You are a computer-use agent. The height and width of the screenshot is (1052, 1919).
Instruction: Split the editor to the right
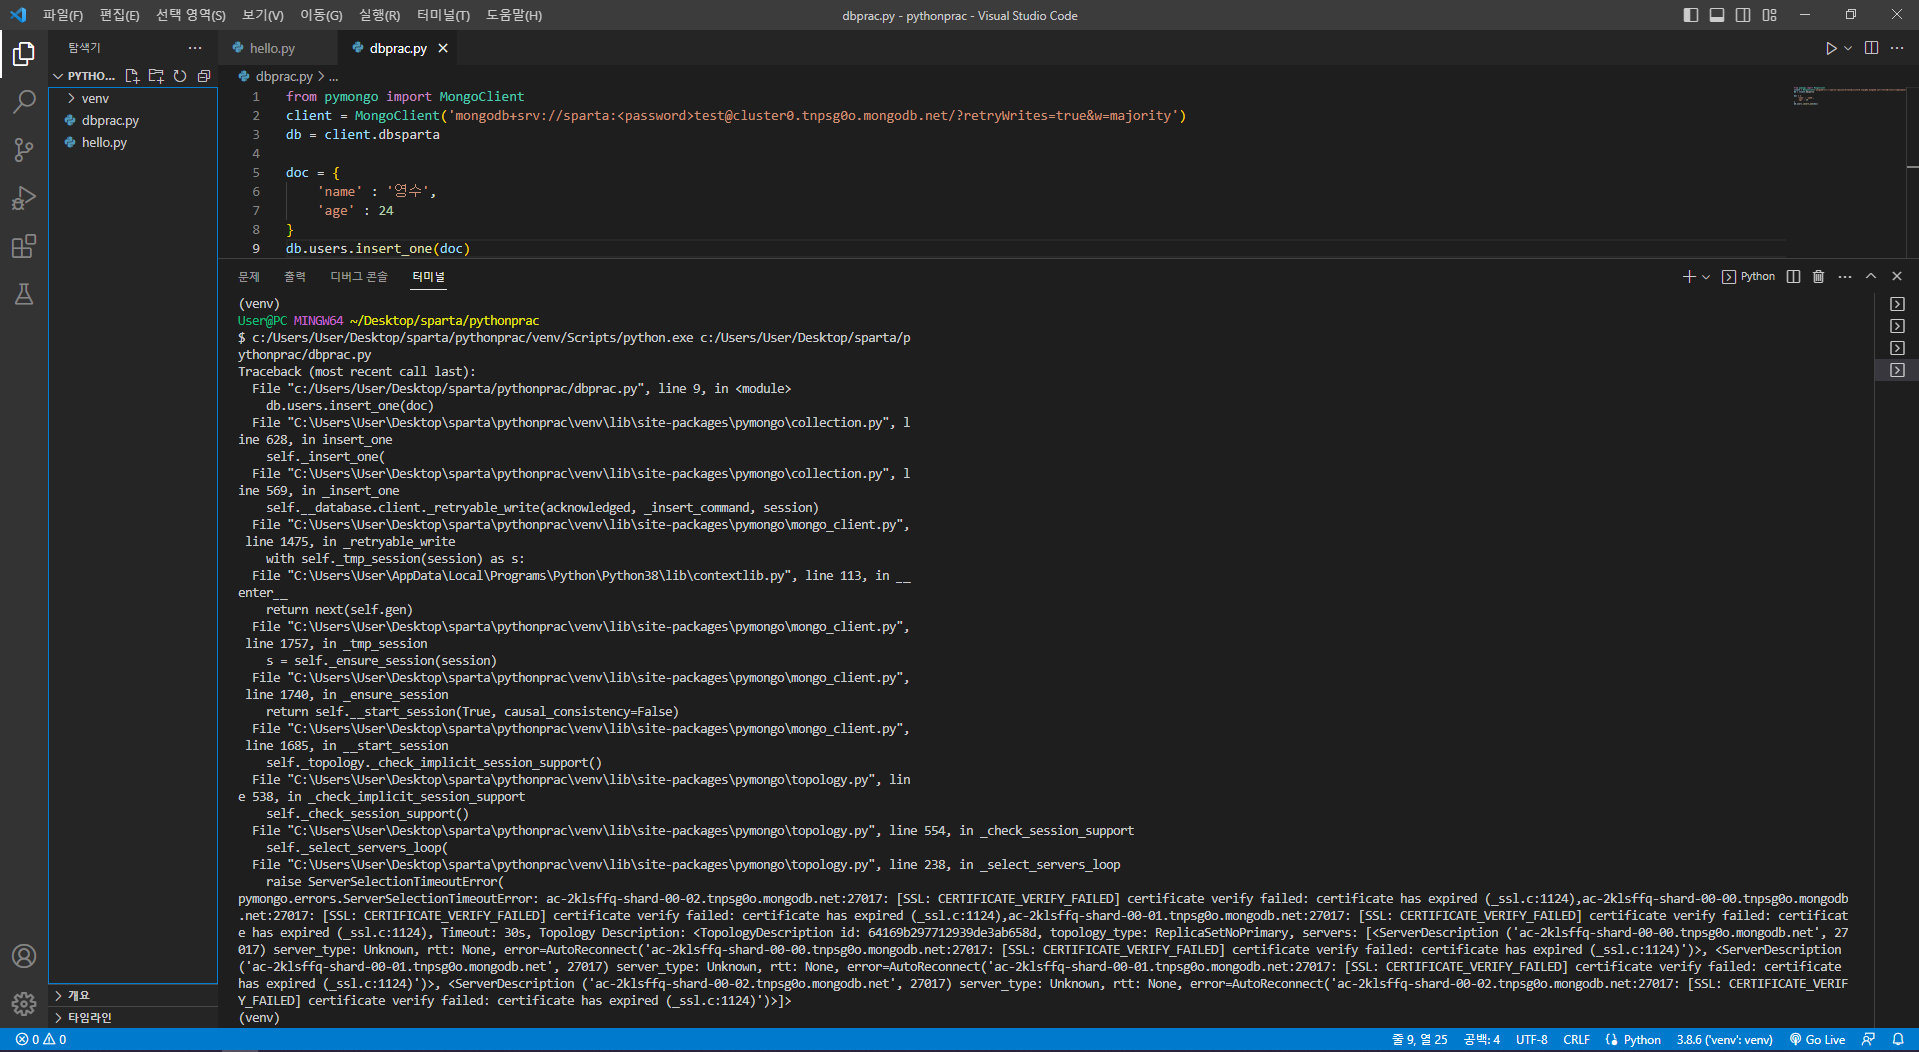tap(1871, 48)
